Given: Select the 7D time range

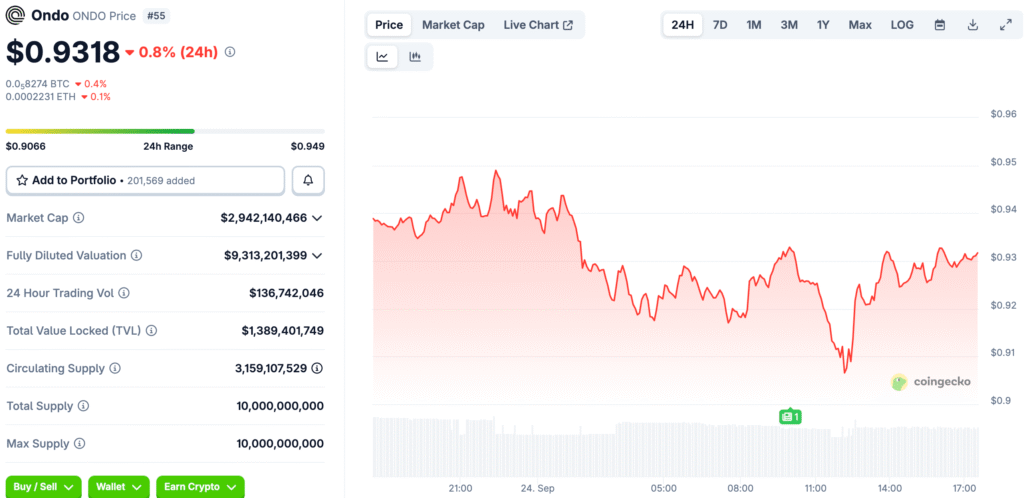Looking at the screenshot, I should click(x=720, y=25).
